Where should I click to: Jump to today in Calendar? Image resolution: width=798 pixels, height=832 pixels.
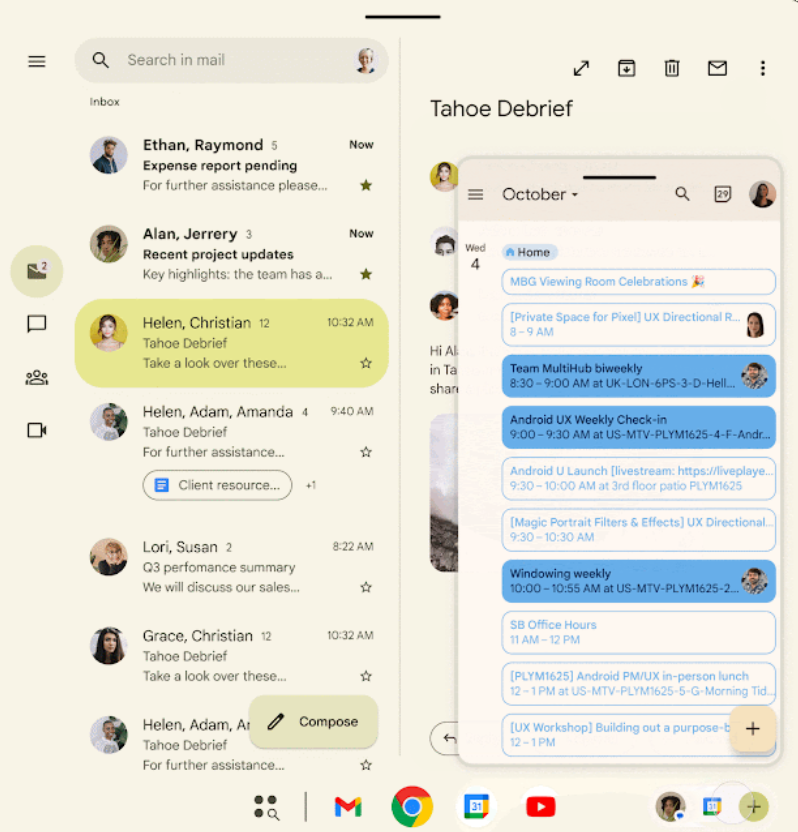click(722, 194)
